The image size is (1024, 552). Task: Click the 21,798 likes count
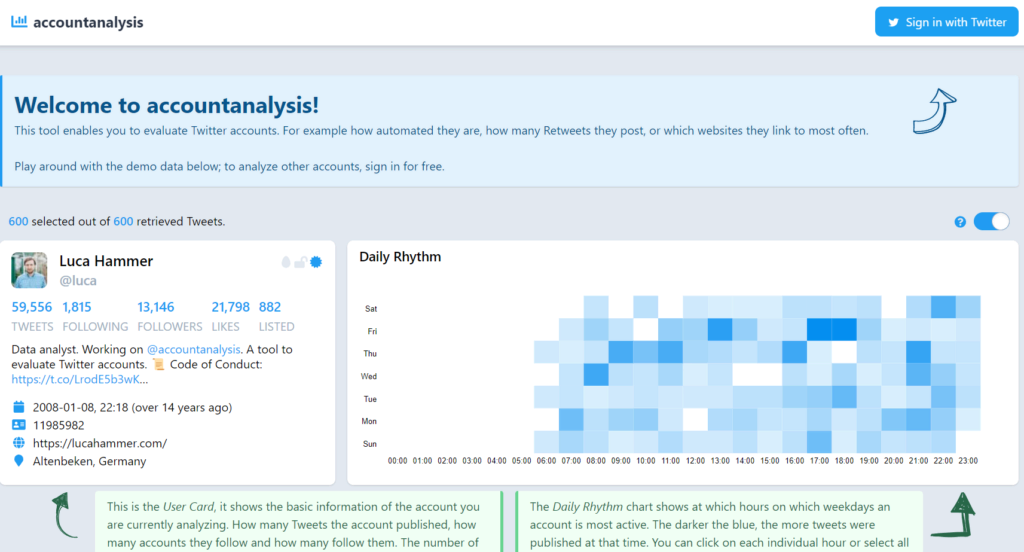[x=231, y=307]
